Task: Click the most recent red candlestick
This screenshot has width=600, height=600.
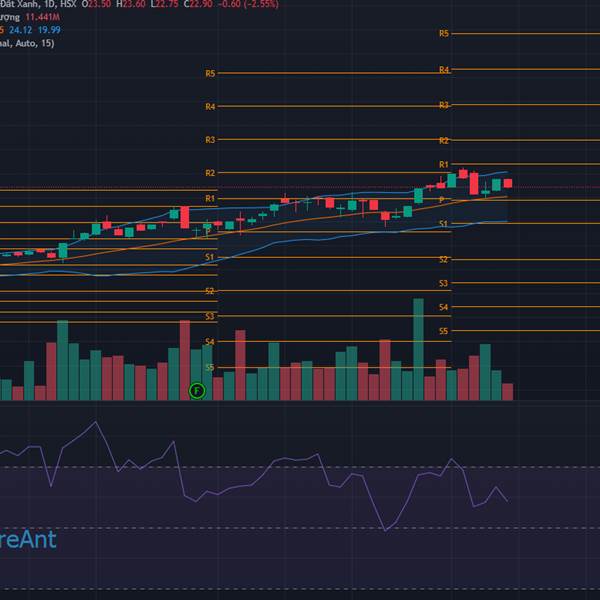Action: tap(508, 183)
